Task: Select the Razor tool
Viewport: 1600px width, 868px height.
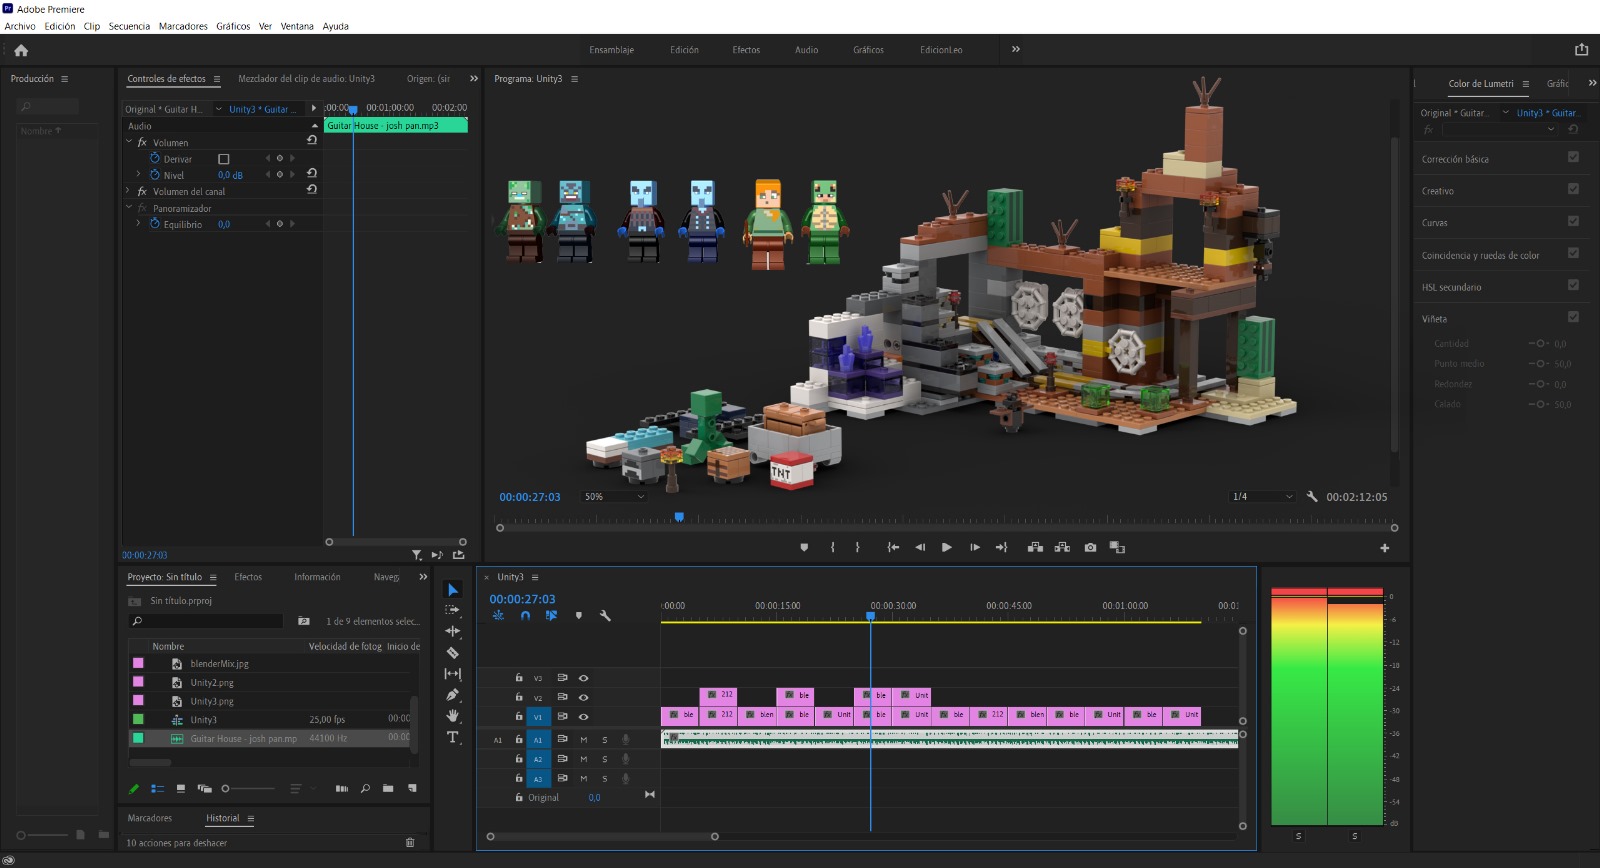Action: (452, 652)
